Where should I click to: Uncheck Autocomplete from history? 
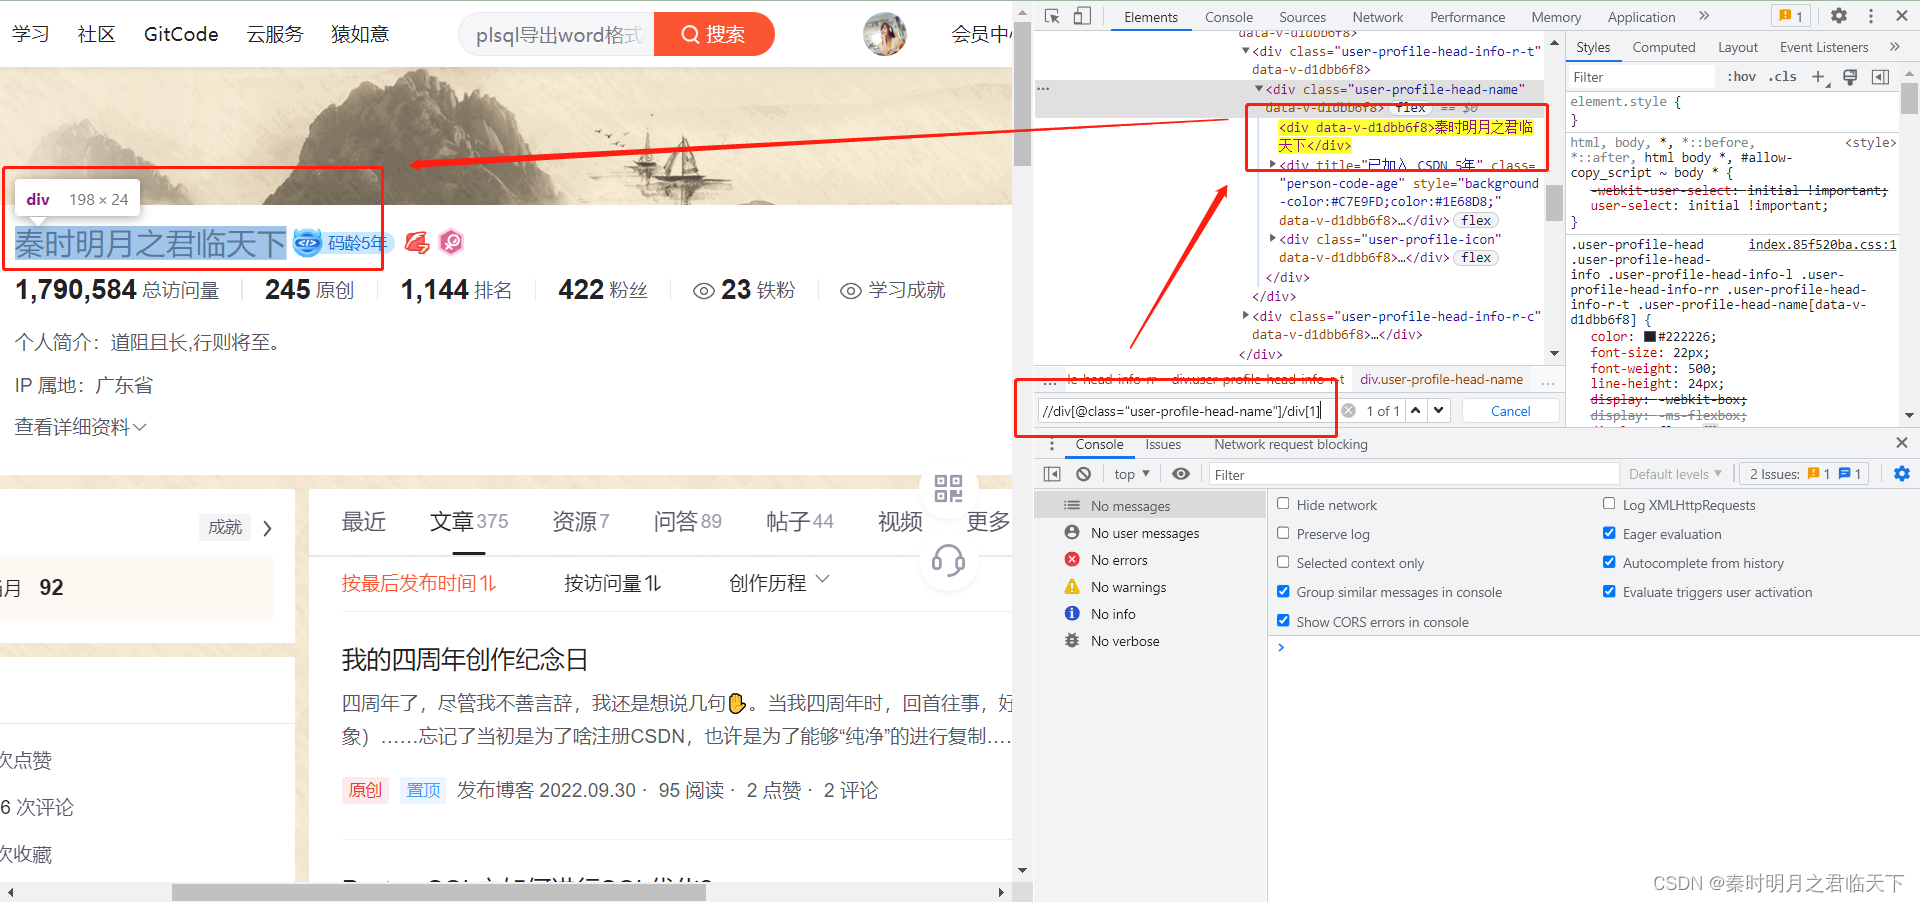(x=1609, y=562)
